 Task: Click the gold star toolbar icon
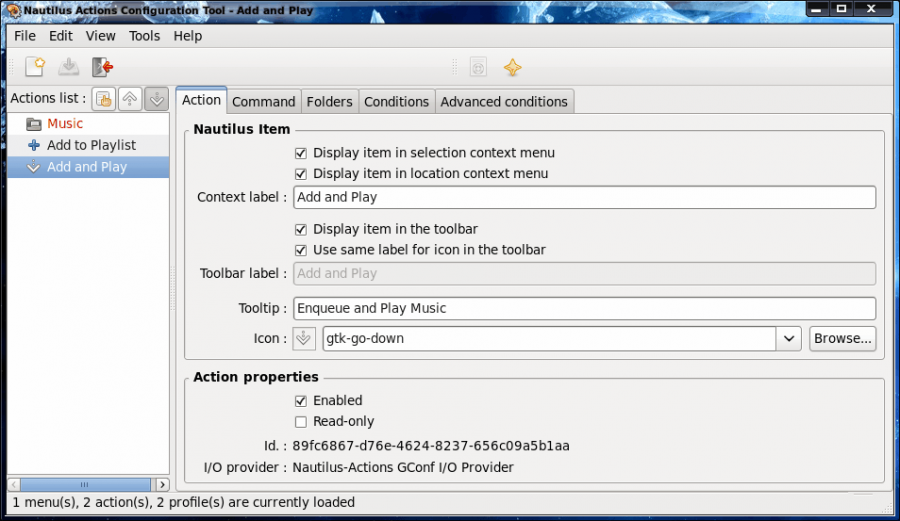tap(512, 67)
